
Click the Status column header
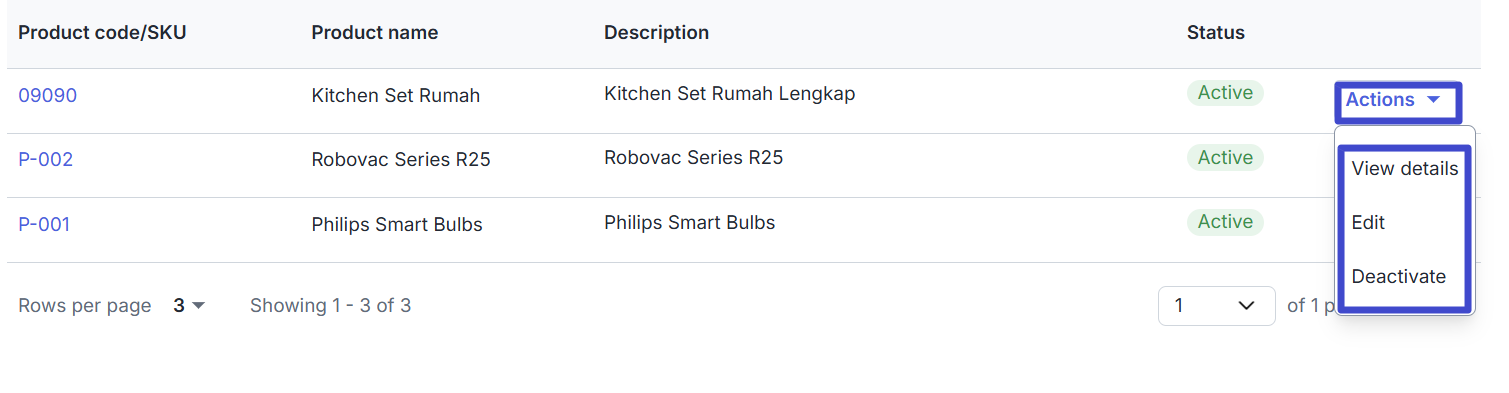[x=1216, y=32]
